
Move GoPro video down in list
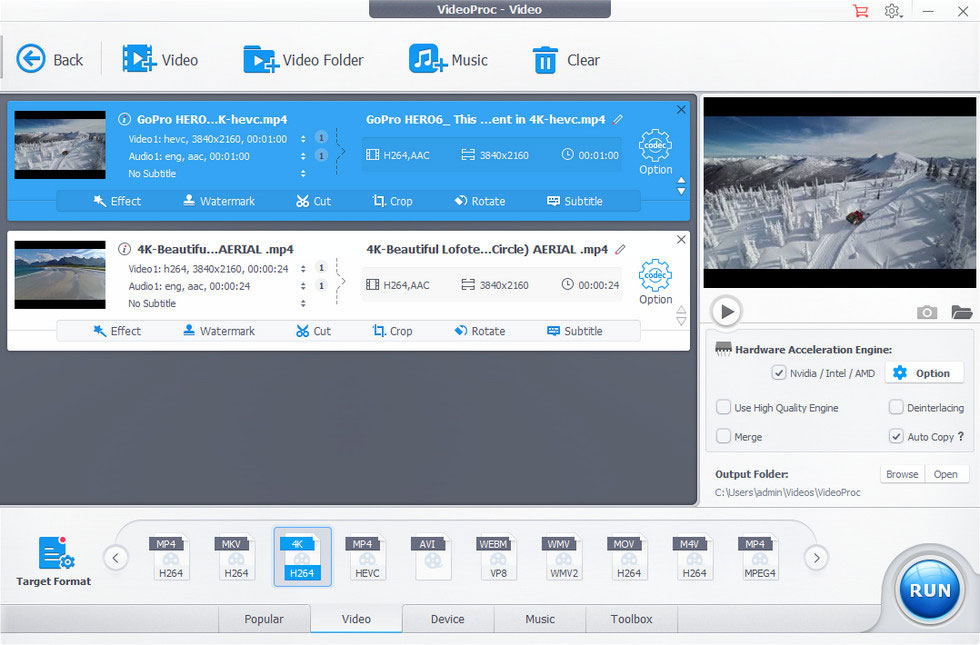point(681,192)
